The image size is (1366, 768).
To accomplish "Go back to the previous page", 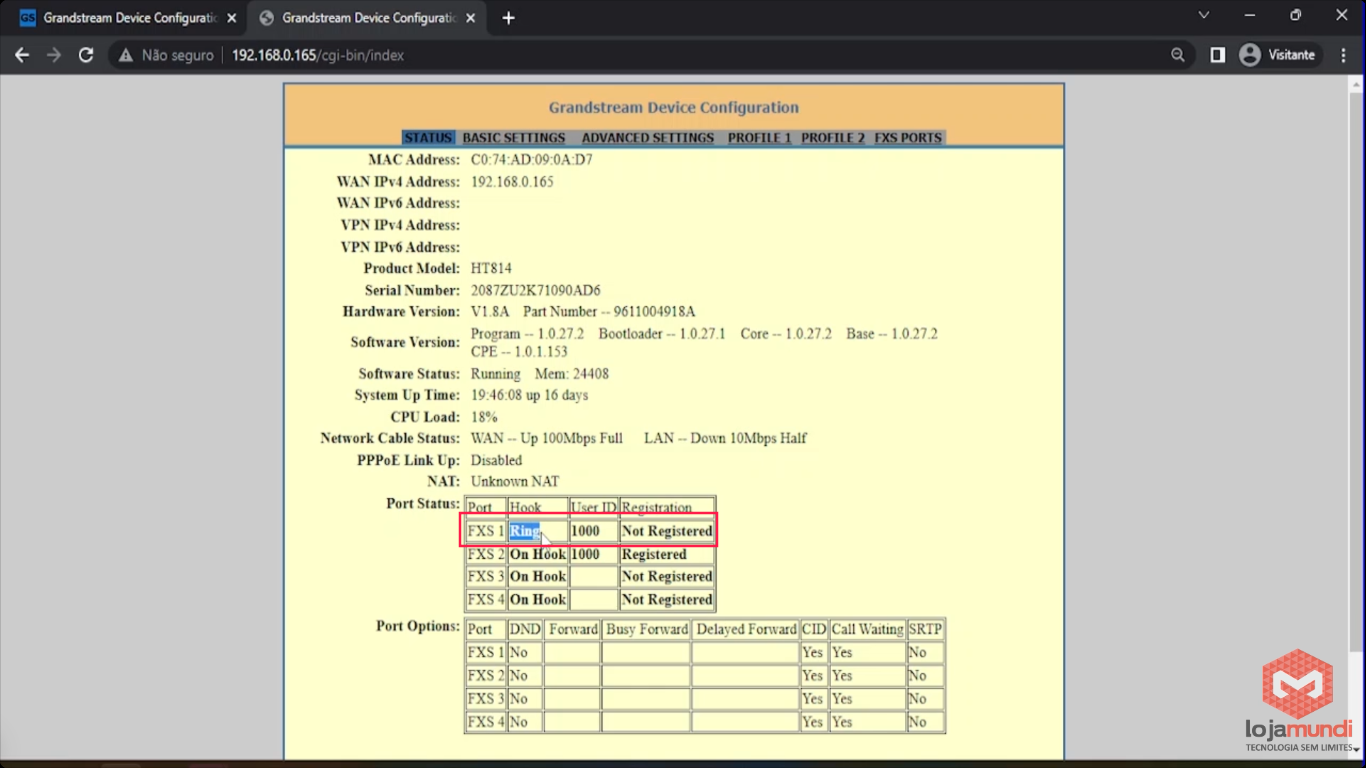I will click(x=22, y=55).
